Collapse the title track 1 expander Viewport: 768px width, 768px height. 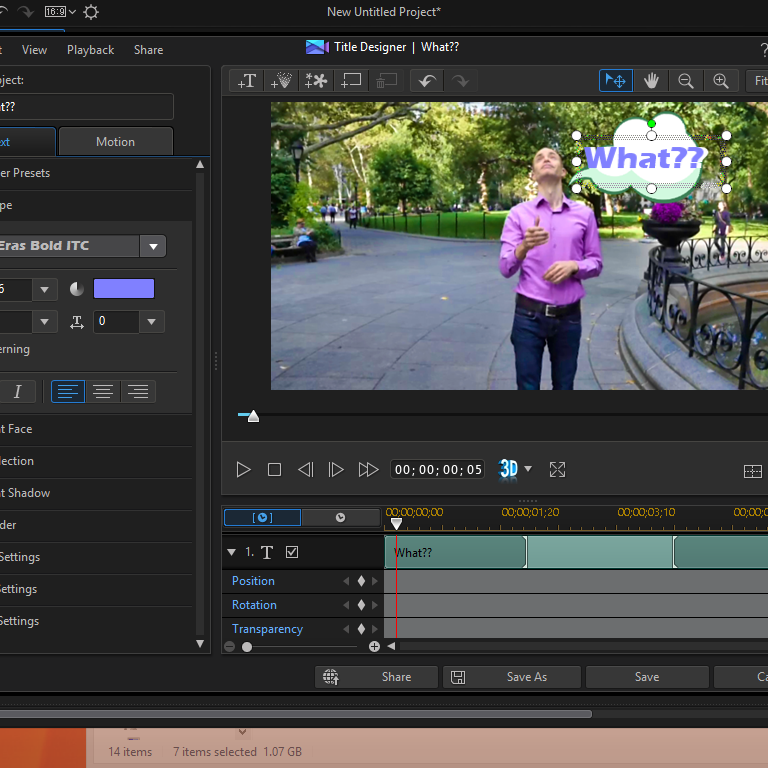(232, 552)
